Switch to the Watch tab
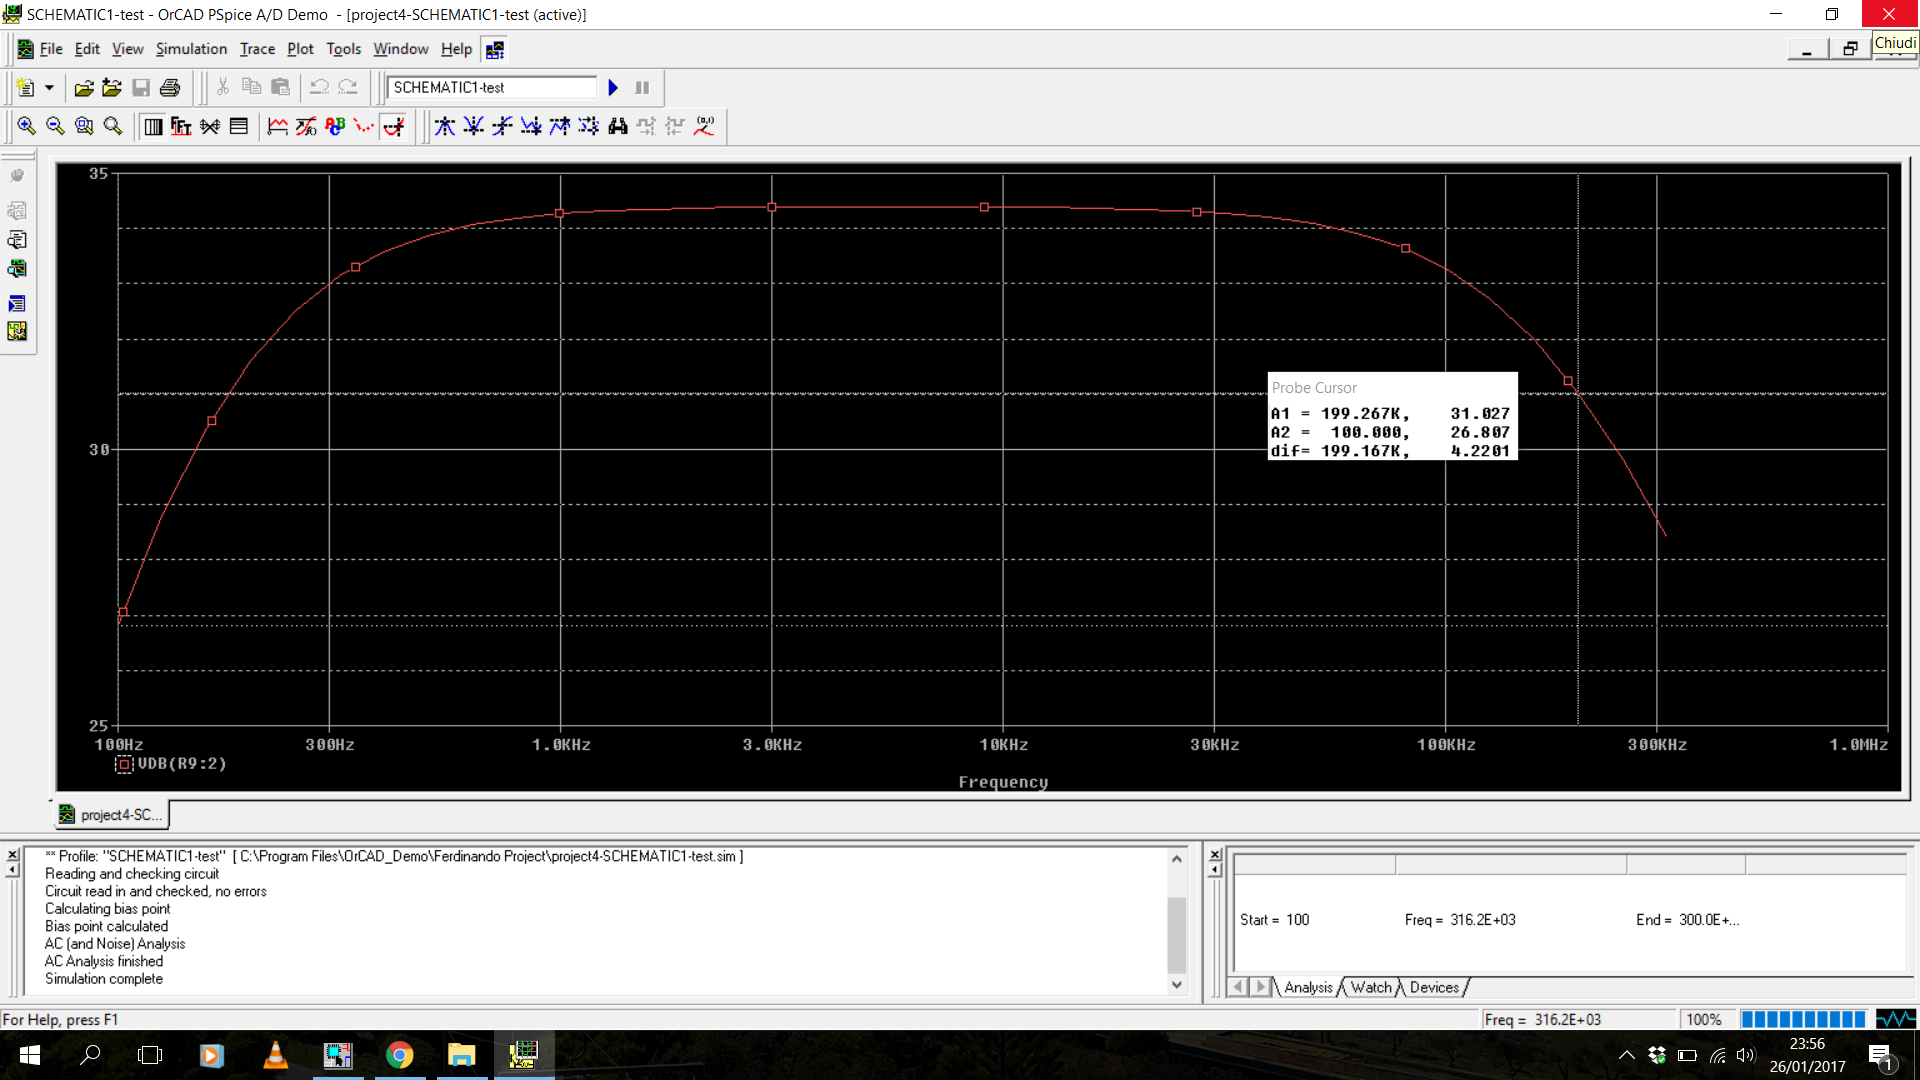The width and height of the screenshot is (1920, 1080). tap(1371, 987)
